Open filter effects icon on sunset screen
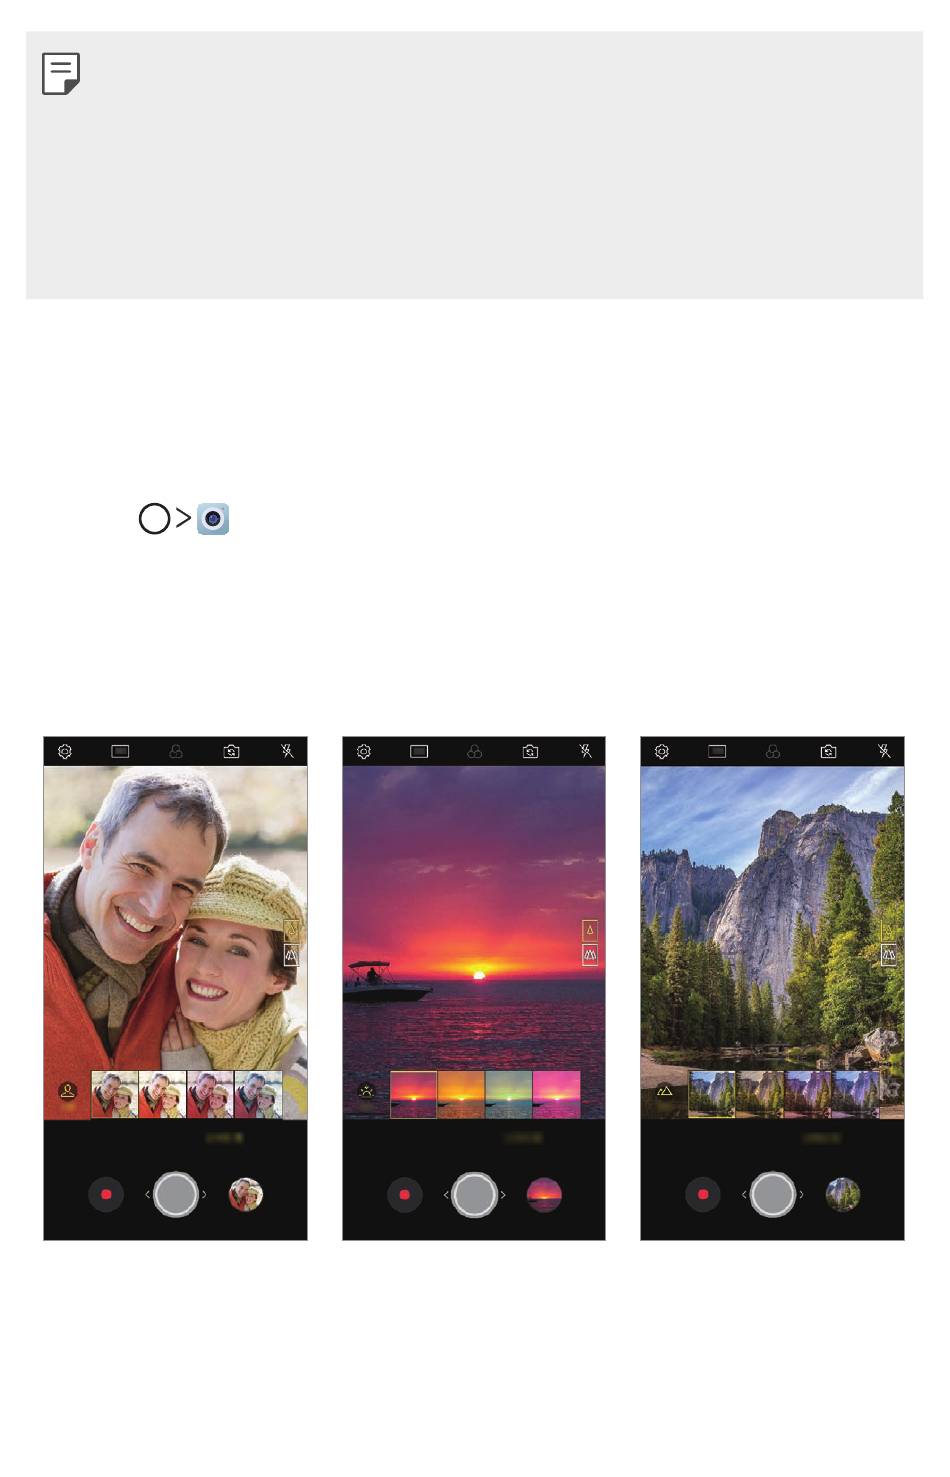The height and width of the screenshot is (1477, 950). 475,751
